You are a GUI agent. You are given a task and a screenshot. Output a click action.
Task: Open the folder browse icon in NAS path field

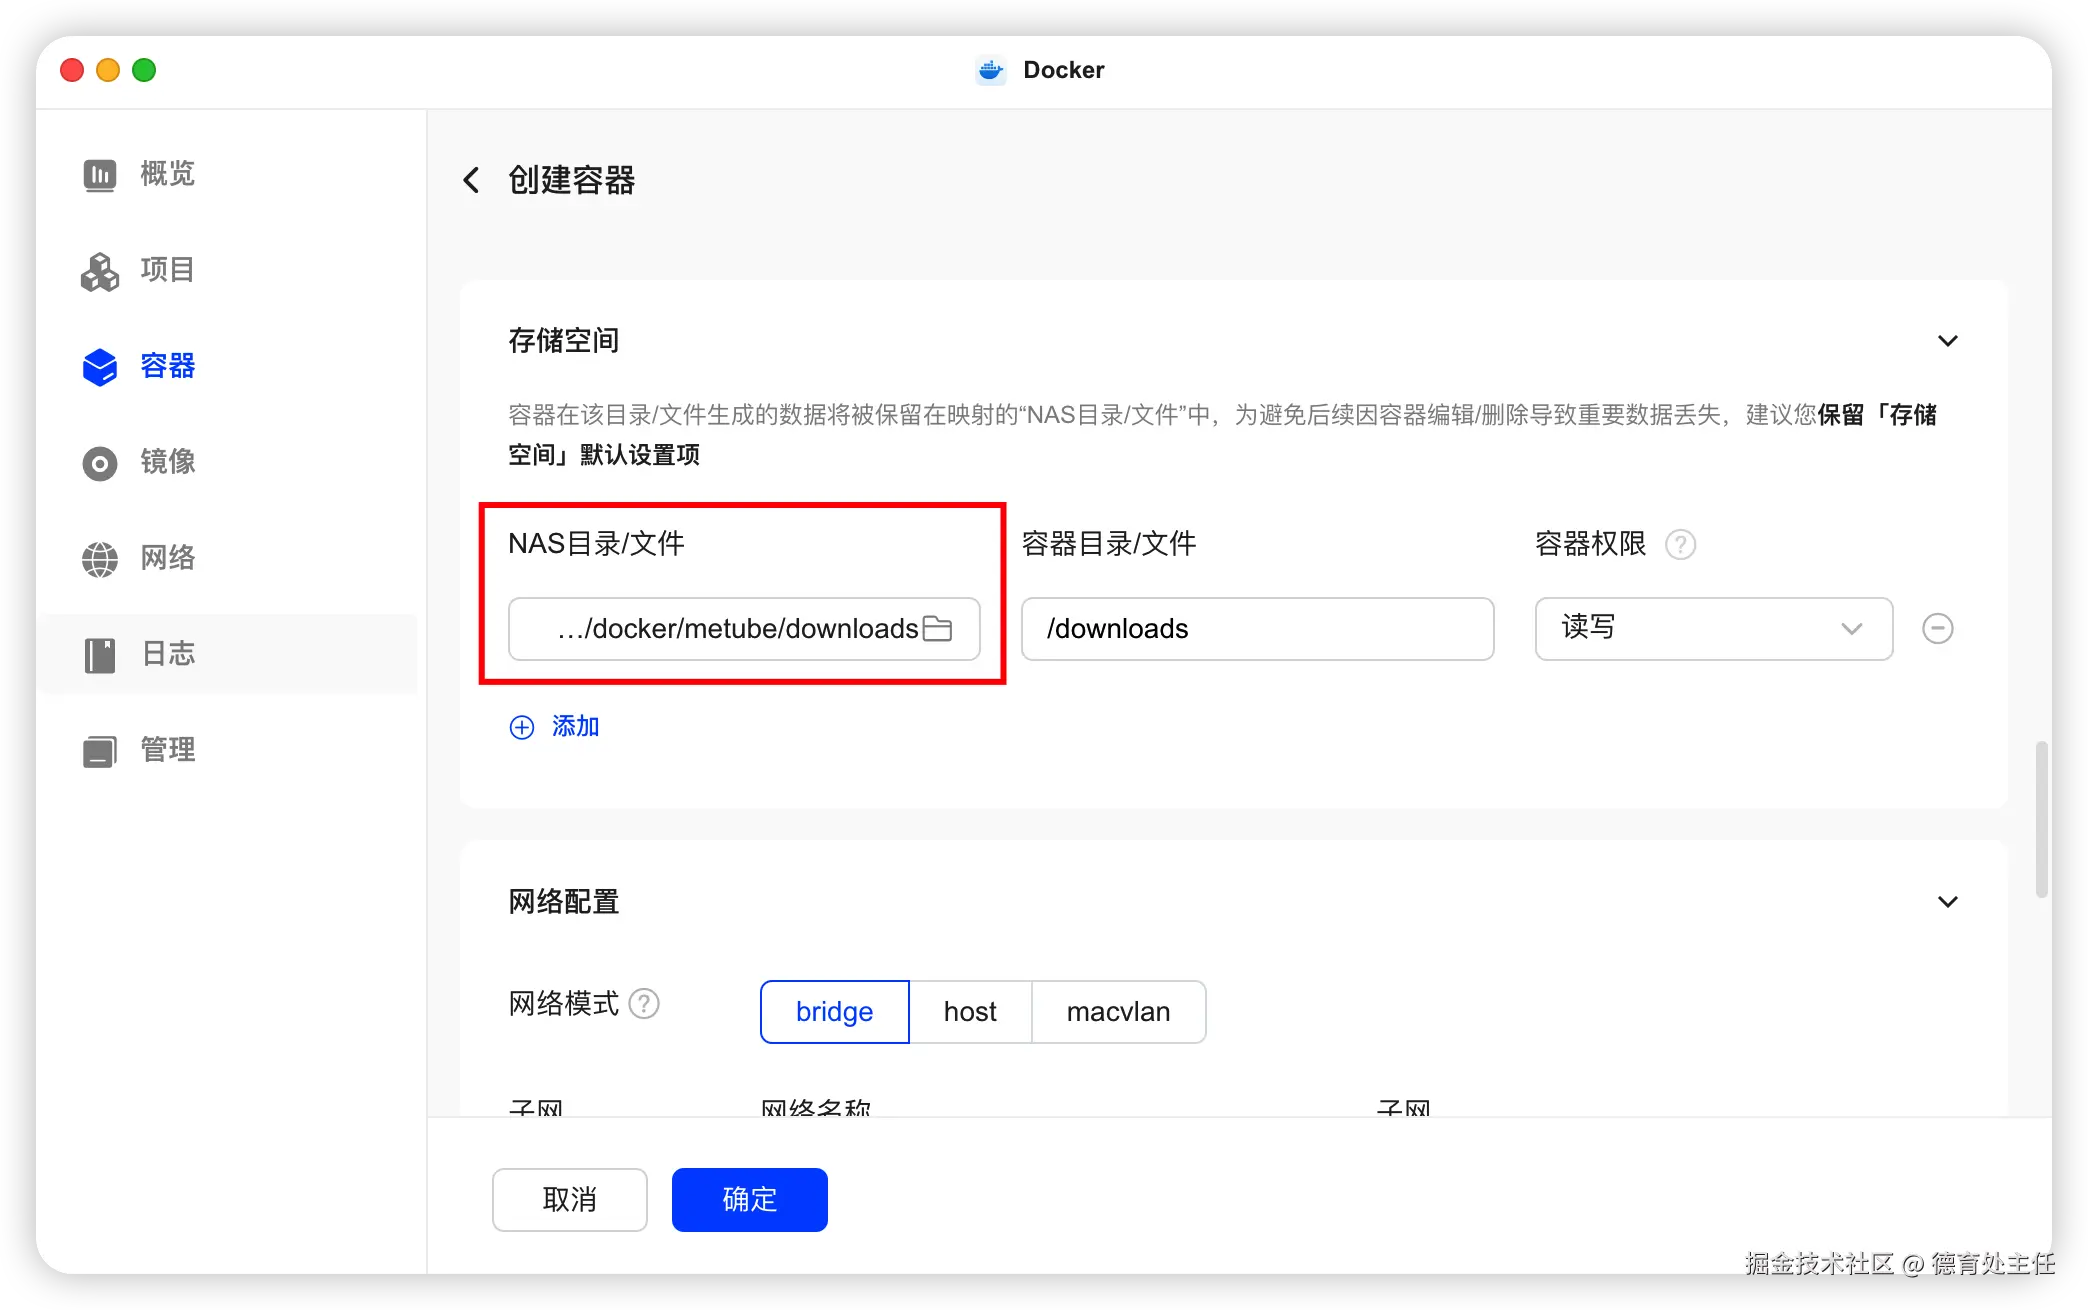(x=937, y=629)
